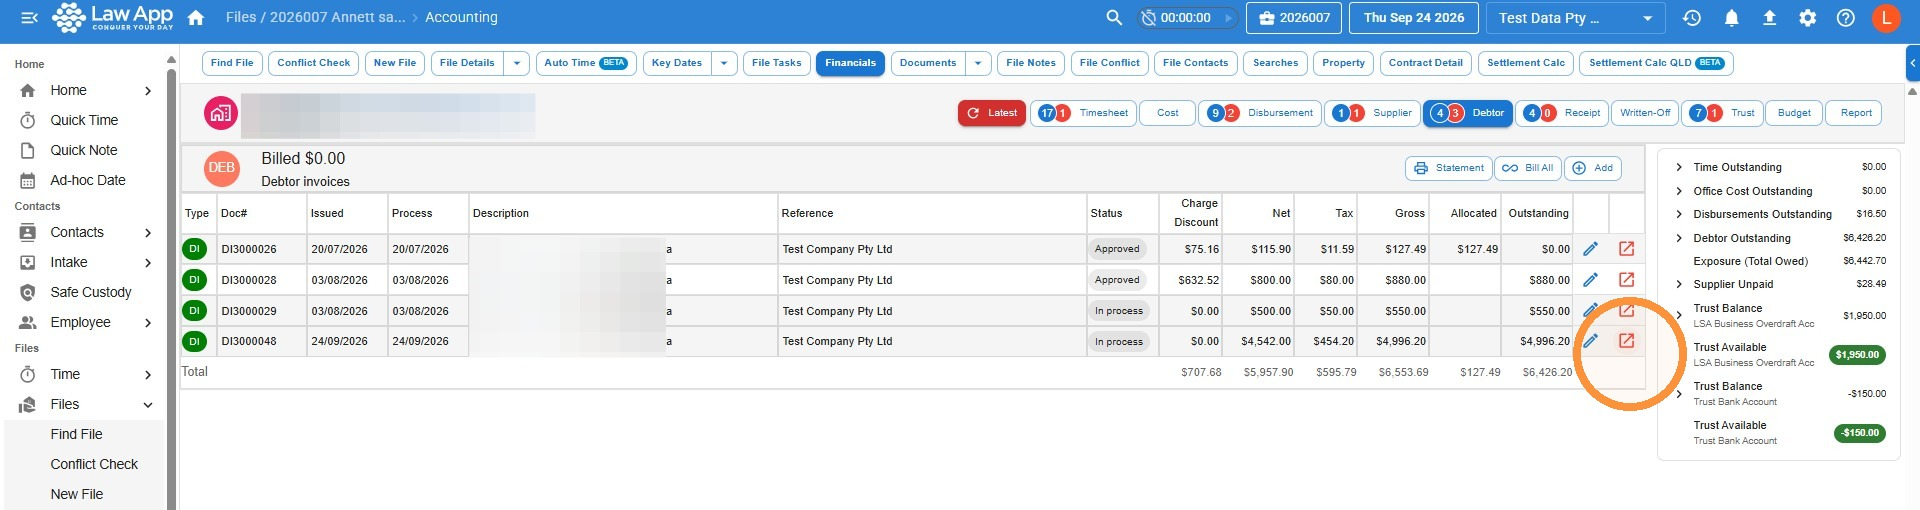
Task: Expand Office Cost Outstanding row
Action: pyautogui.click(x=1679, y=191)
